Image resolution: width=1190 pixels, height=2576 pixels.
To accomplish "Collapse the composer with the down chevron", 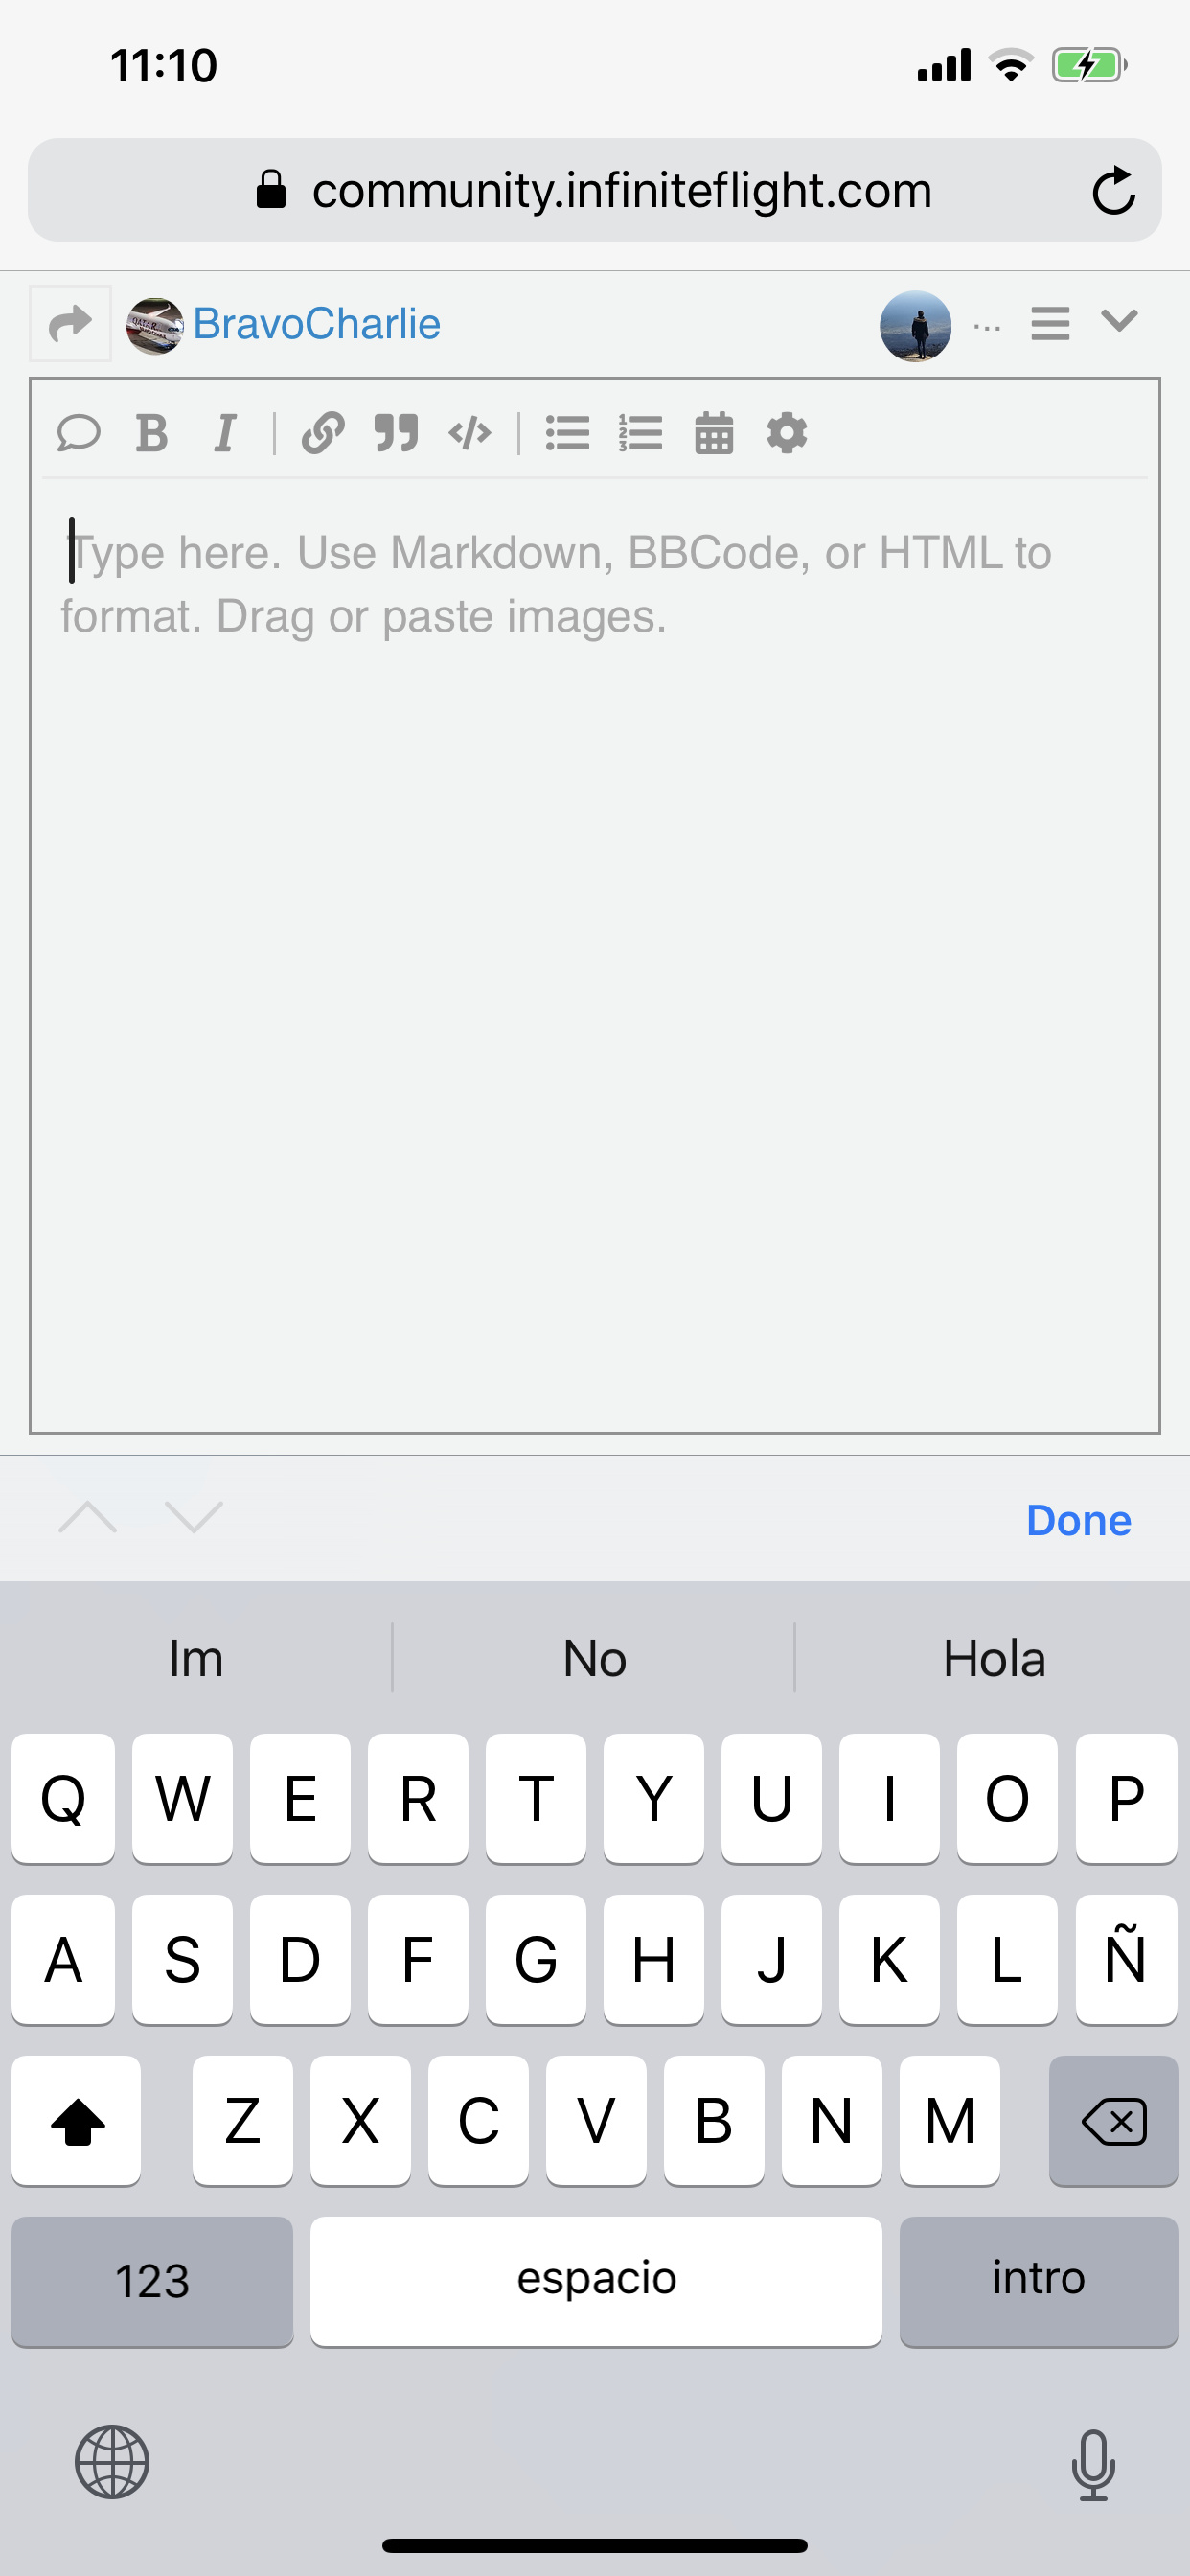I will pyautogui.click(x=1119, y=320).
